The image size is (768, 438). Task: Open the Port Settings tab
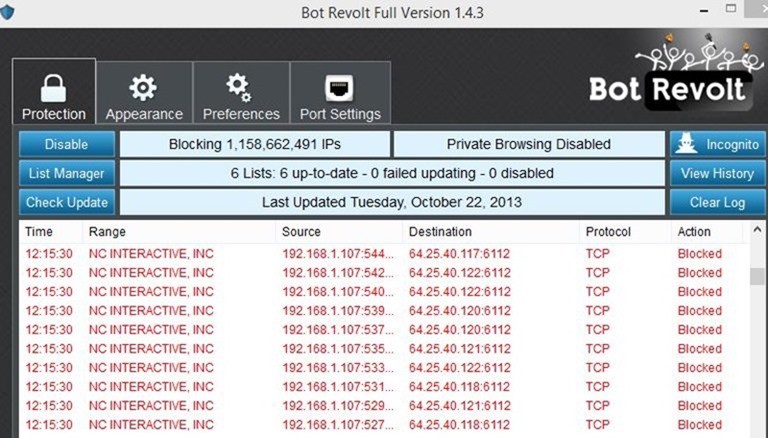click(340, 92)
